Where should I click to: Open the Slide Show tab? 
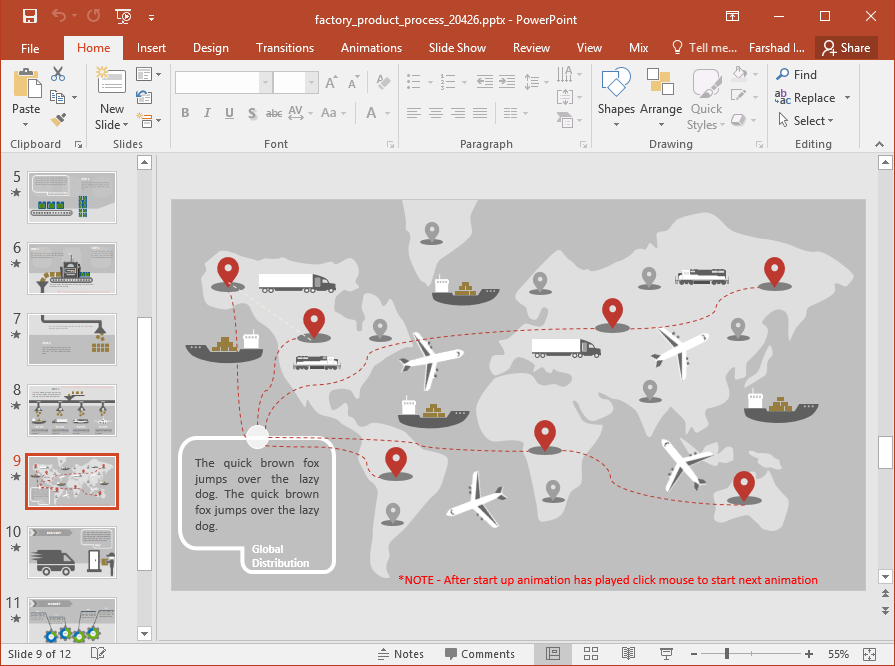[456, 47]
